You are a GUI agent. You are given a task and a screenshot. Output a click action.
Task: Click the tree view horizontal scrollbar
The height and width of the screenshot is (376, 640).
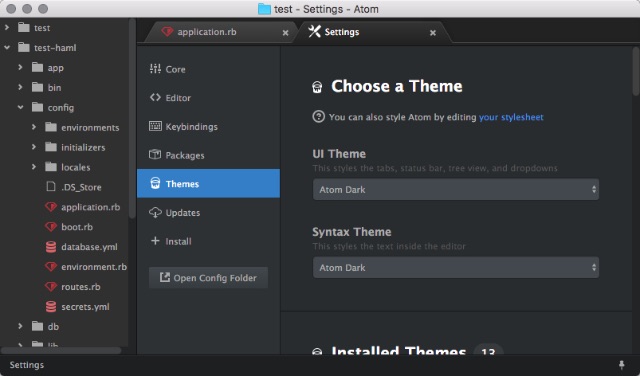coord(61,350)
